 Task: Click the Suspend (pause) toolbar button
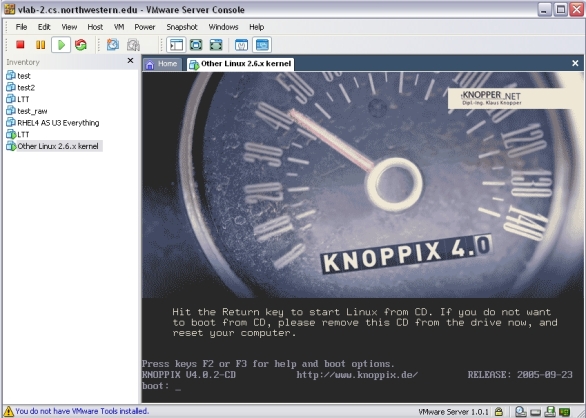click(40, 45)
